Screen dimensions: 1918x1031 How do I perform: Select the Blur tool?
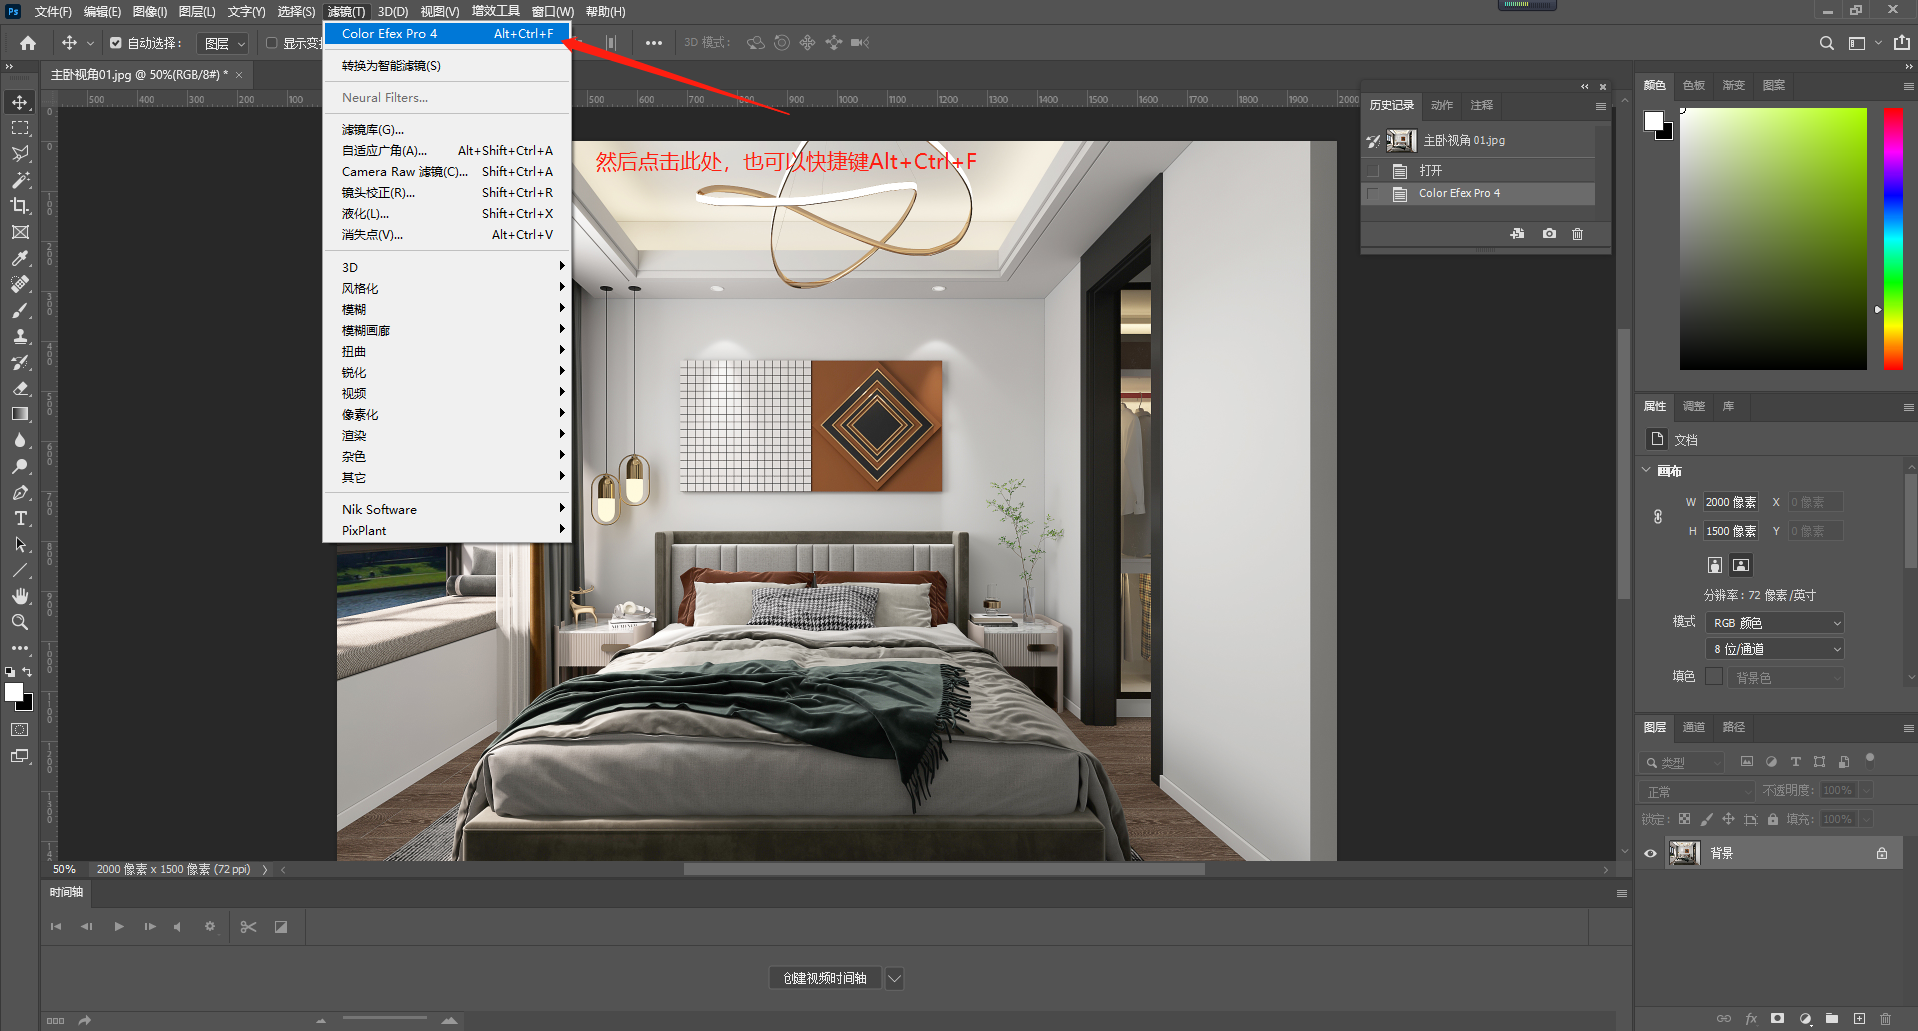coord(20,440)
